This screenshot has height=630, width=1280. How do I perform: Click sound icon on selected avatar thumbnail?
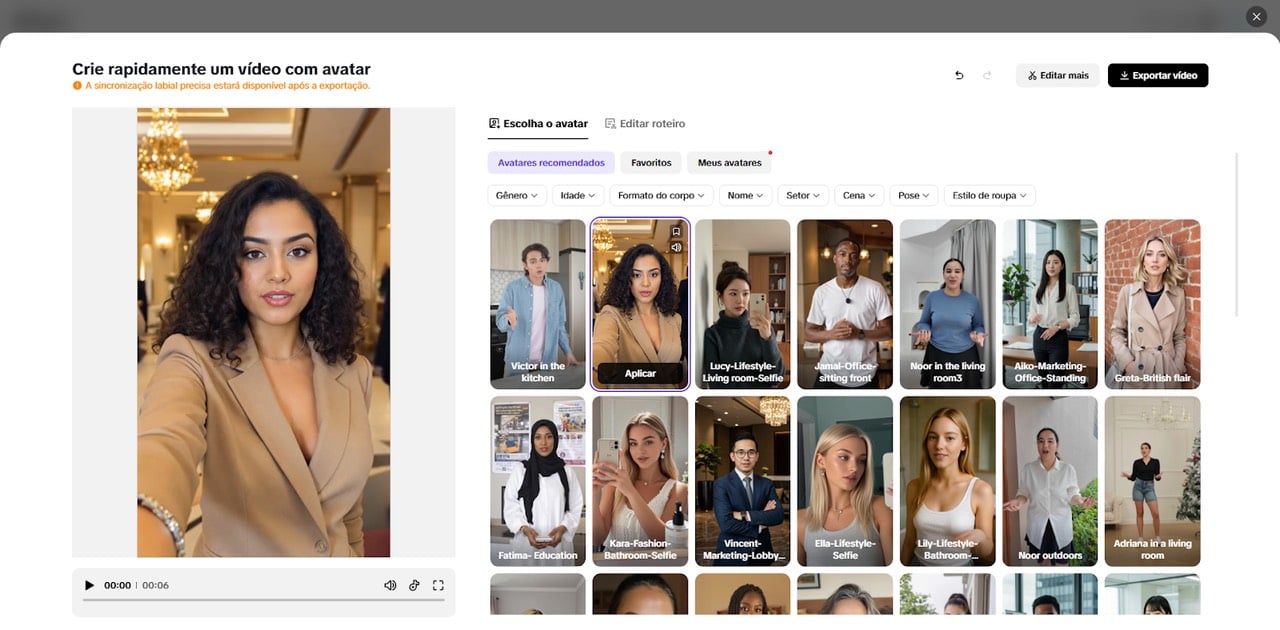[676, 247]
